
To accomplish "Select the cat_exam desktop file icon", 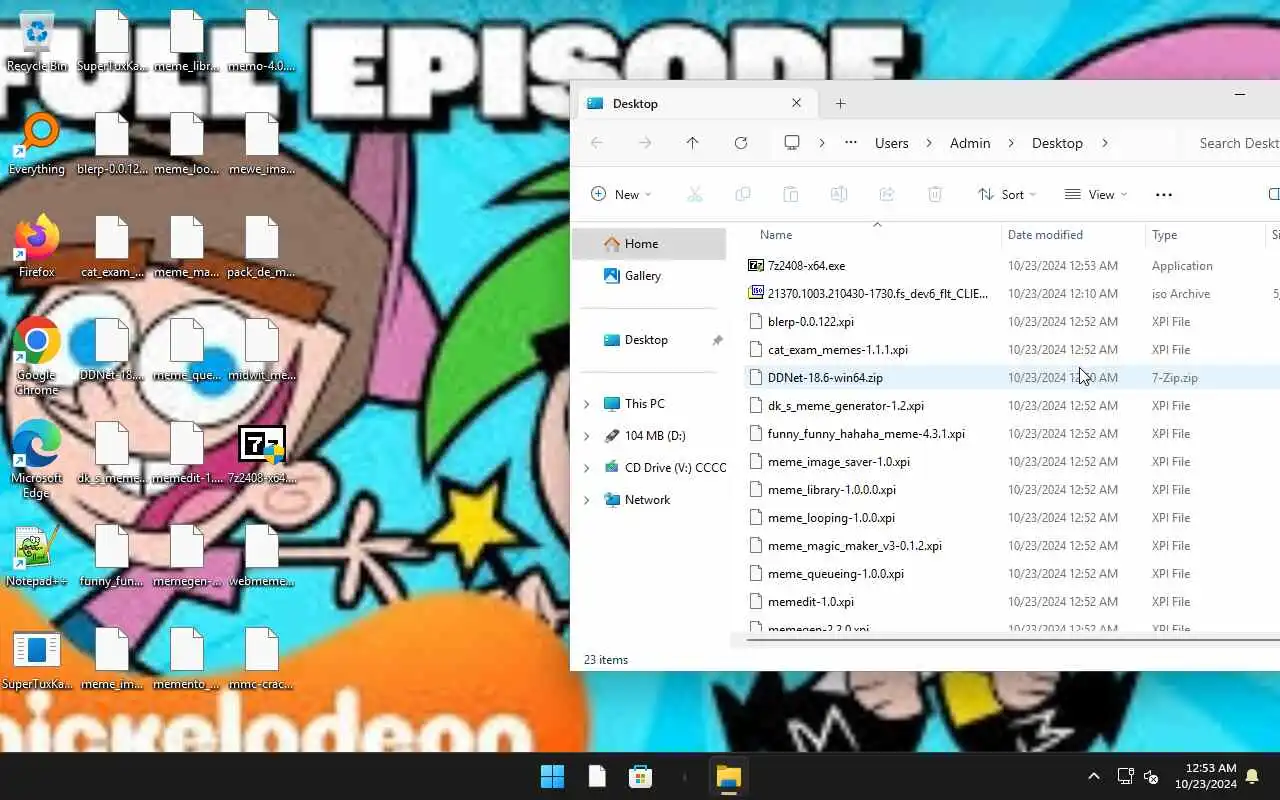I will pos(112,247).
